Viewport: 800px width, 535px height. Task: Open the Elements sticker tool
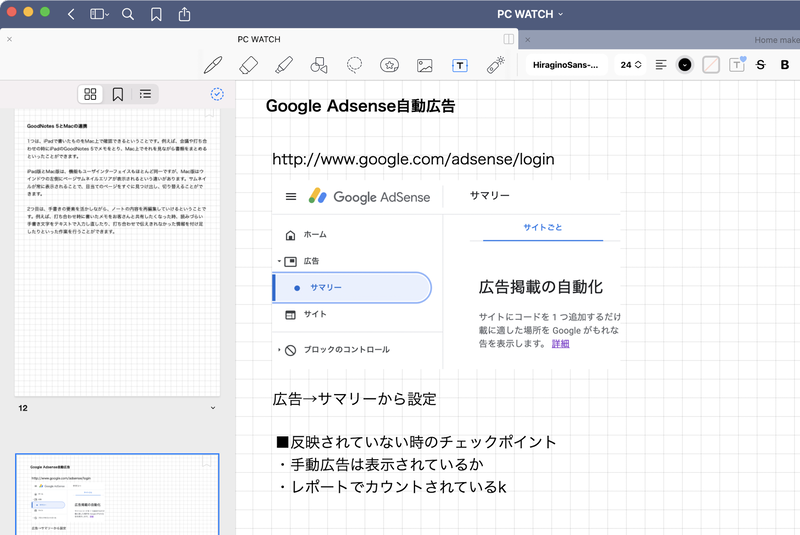(x=389, y=65)
